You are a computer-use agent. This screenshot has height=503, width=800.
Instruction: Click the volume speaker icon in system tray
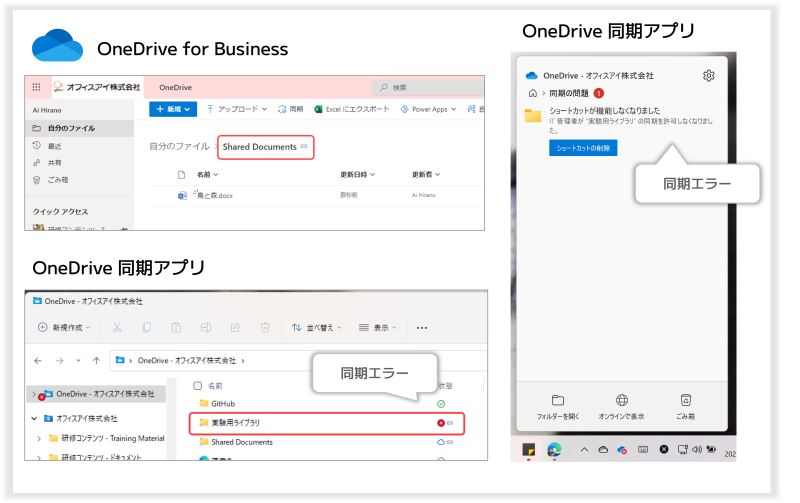(697, 449)
